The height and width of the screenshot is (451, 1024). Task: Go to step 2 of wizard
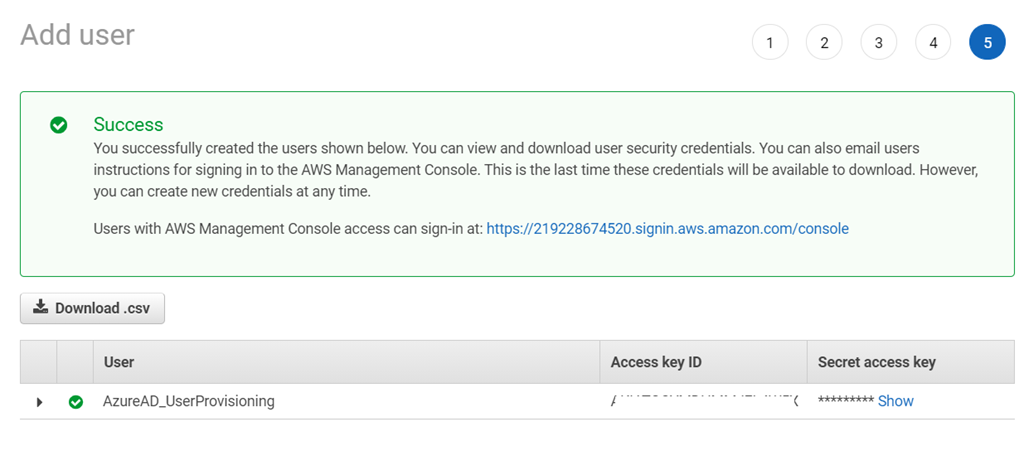click(x=824, y=42)
